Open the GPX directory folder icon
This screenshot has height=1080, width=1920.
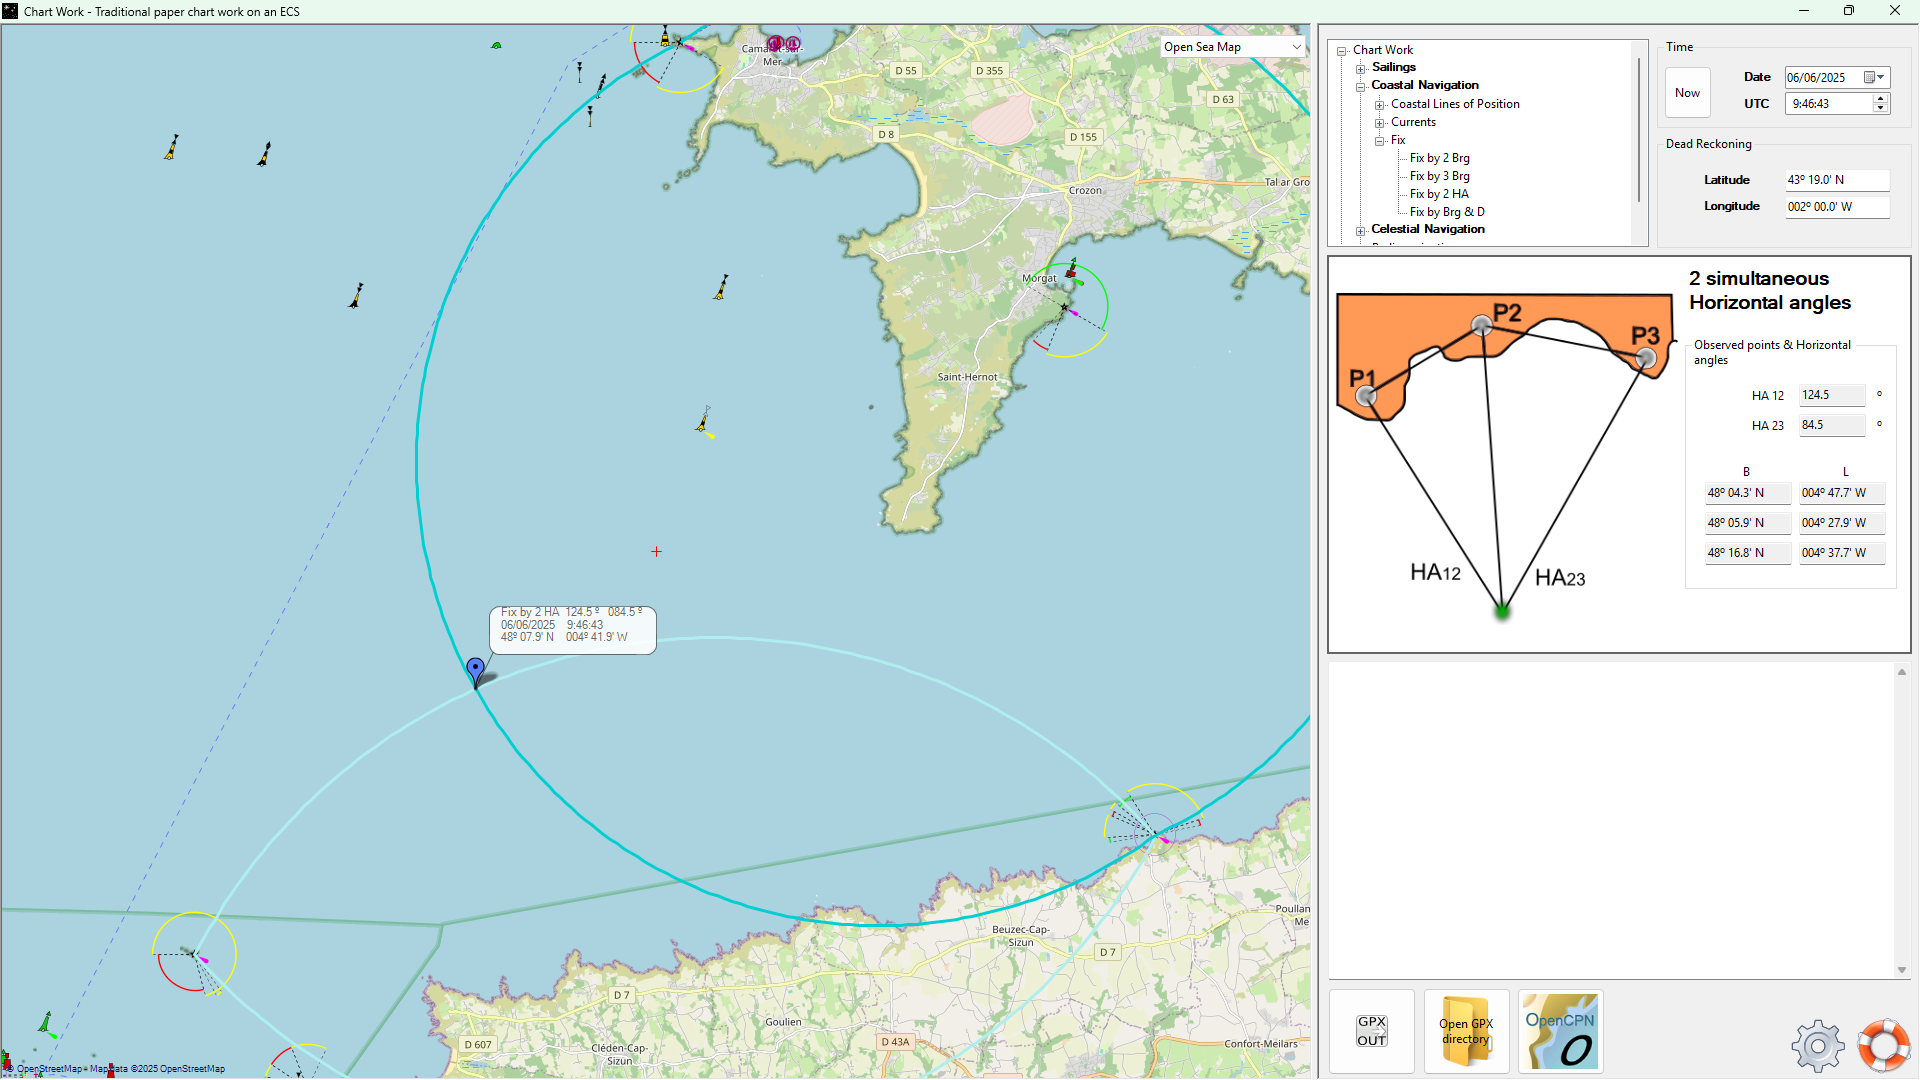point(1466,1031)
